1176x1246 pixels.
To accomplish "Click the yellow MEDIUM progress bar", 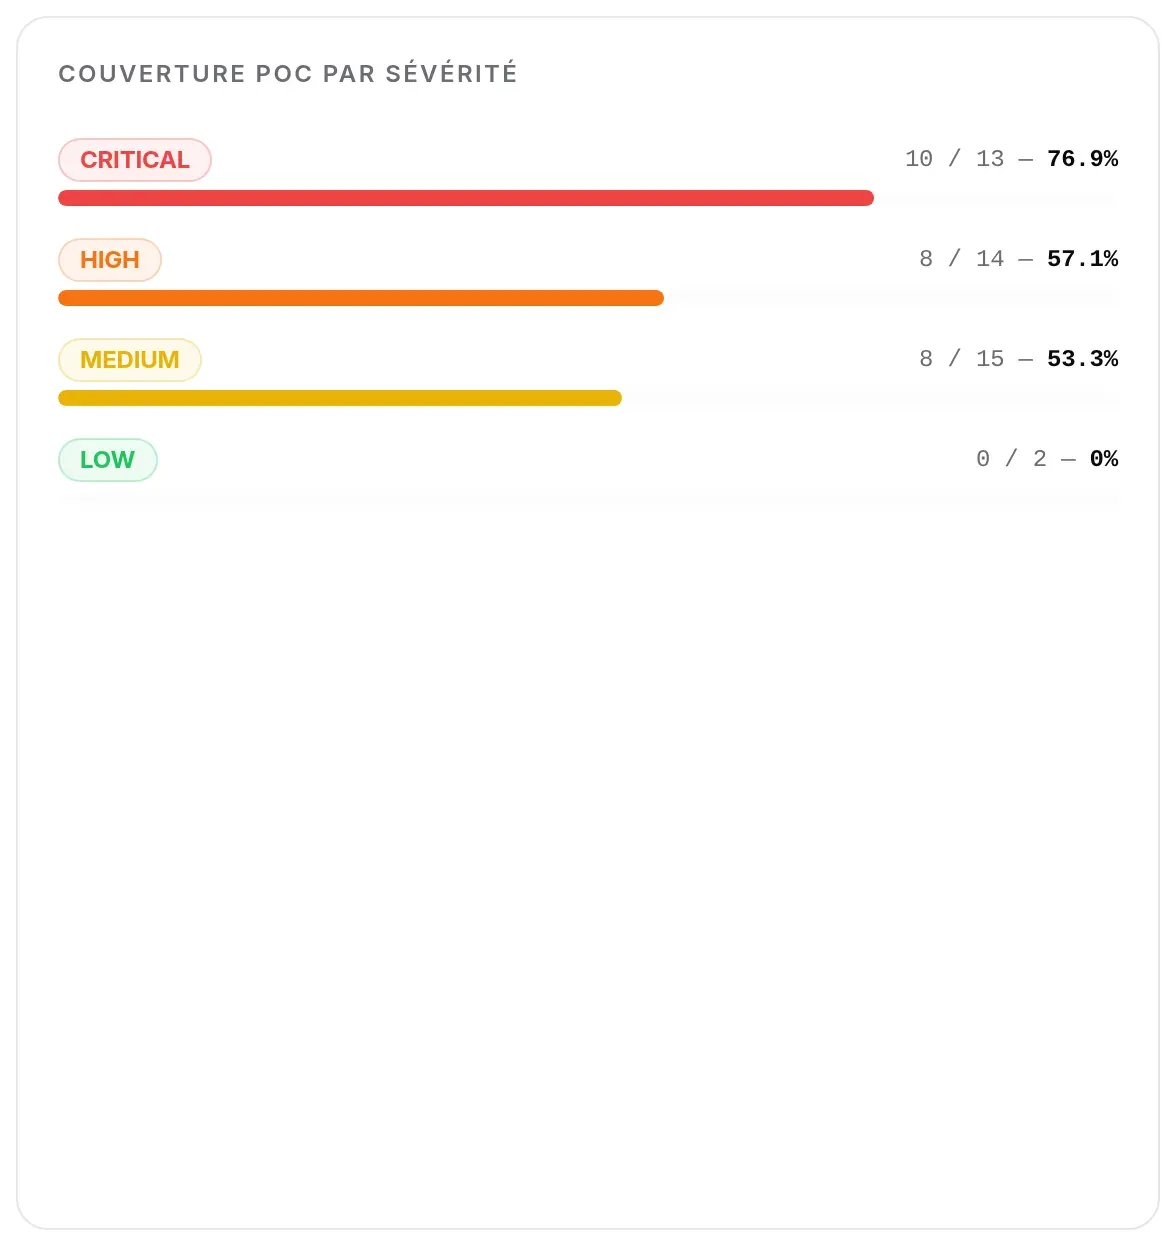I will 340,398.
